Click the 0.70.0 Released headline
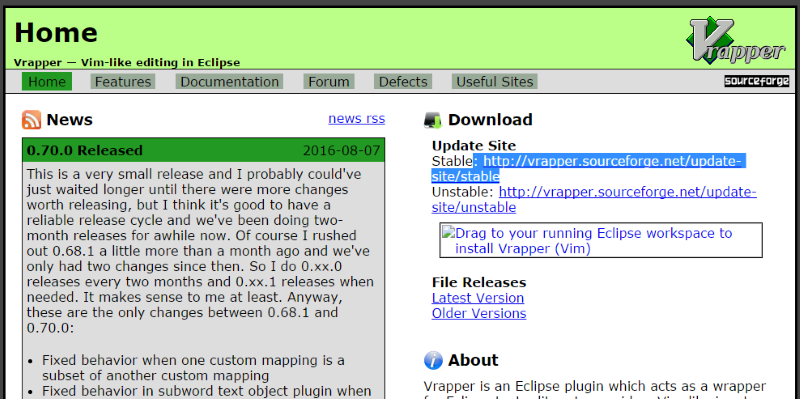The height and width of the screenshot is (399, 800). click(x=85, y=151)
